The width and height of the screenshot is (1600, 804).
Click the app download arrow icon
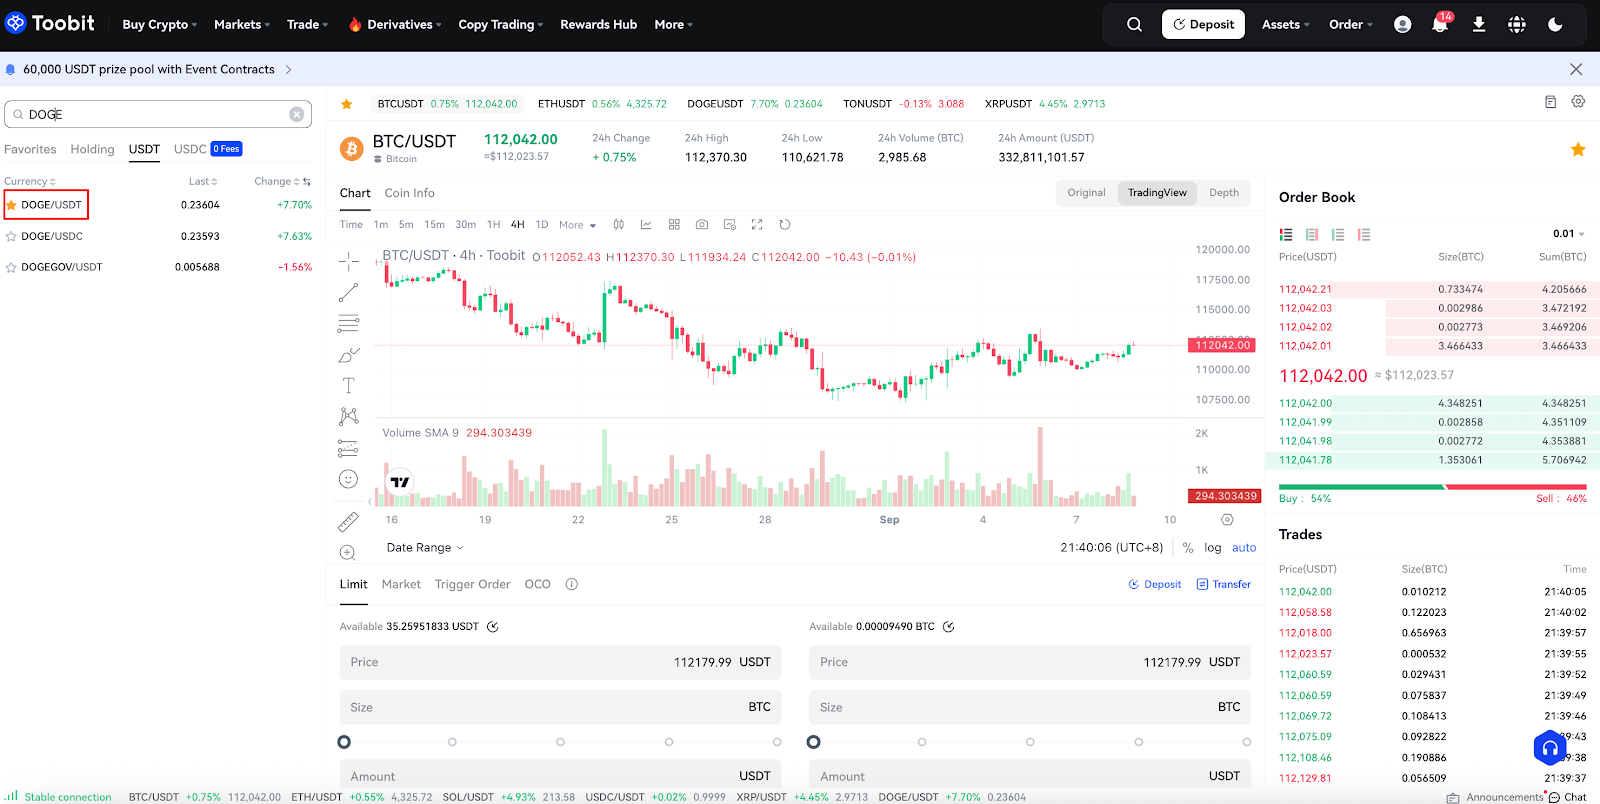pos(1478,24)
